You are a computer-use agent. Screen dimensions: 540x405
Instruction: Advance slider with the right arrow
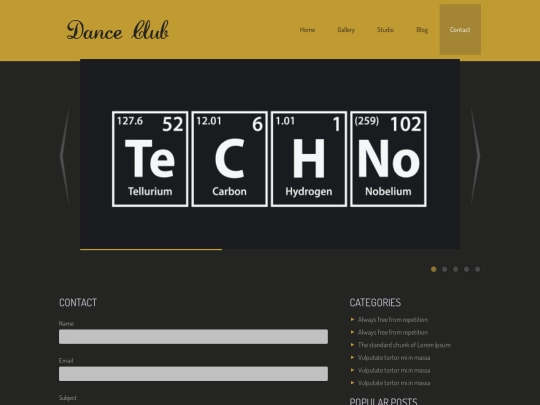[475, 155]
